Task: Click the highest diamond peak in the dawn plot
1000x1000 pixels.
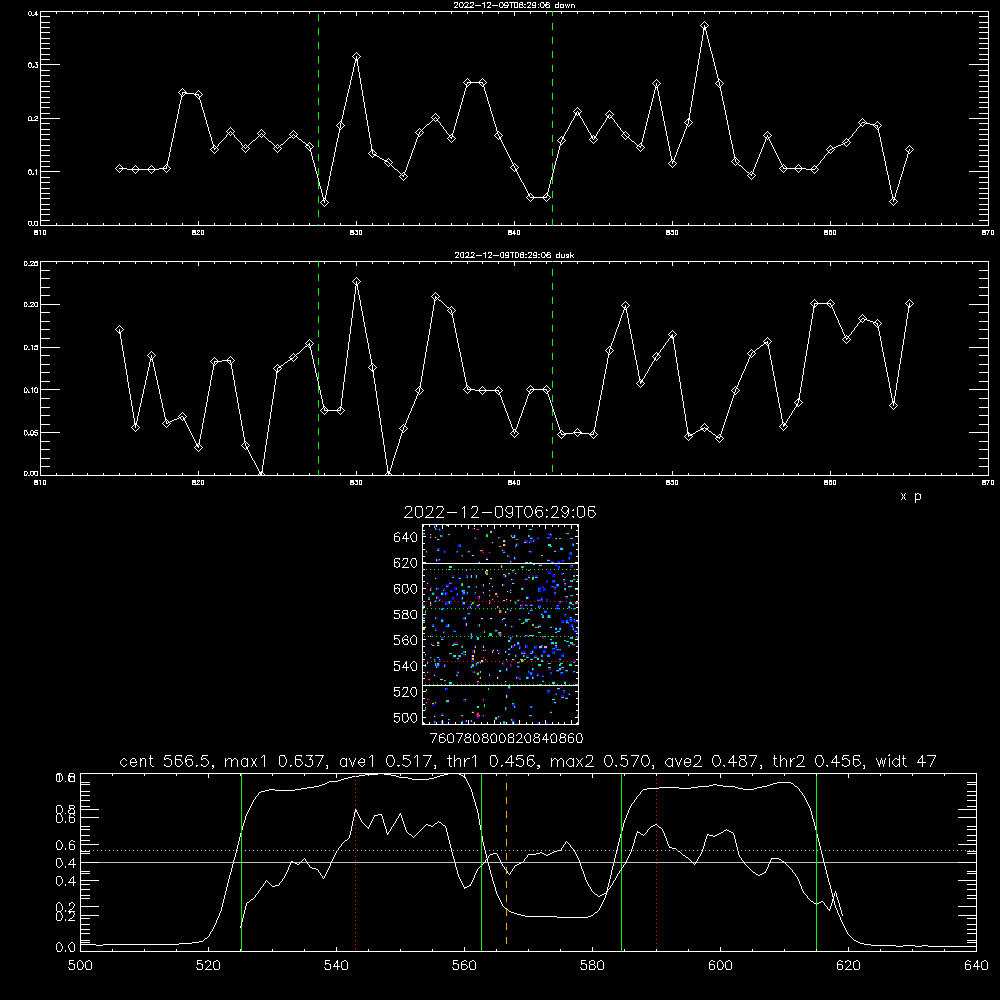Action: click(x=704, y=26)
